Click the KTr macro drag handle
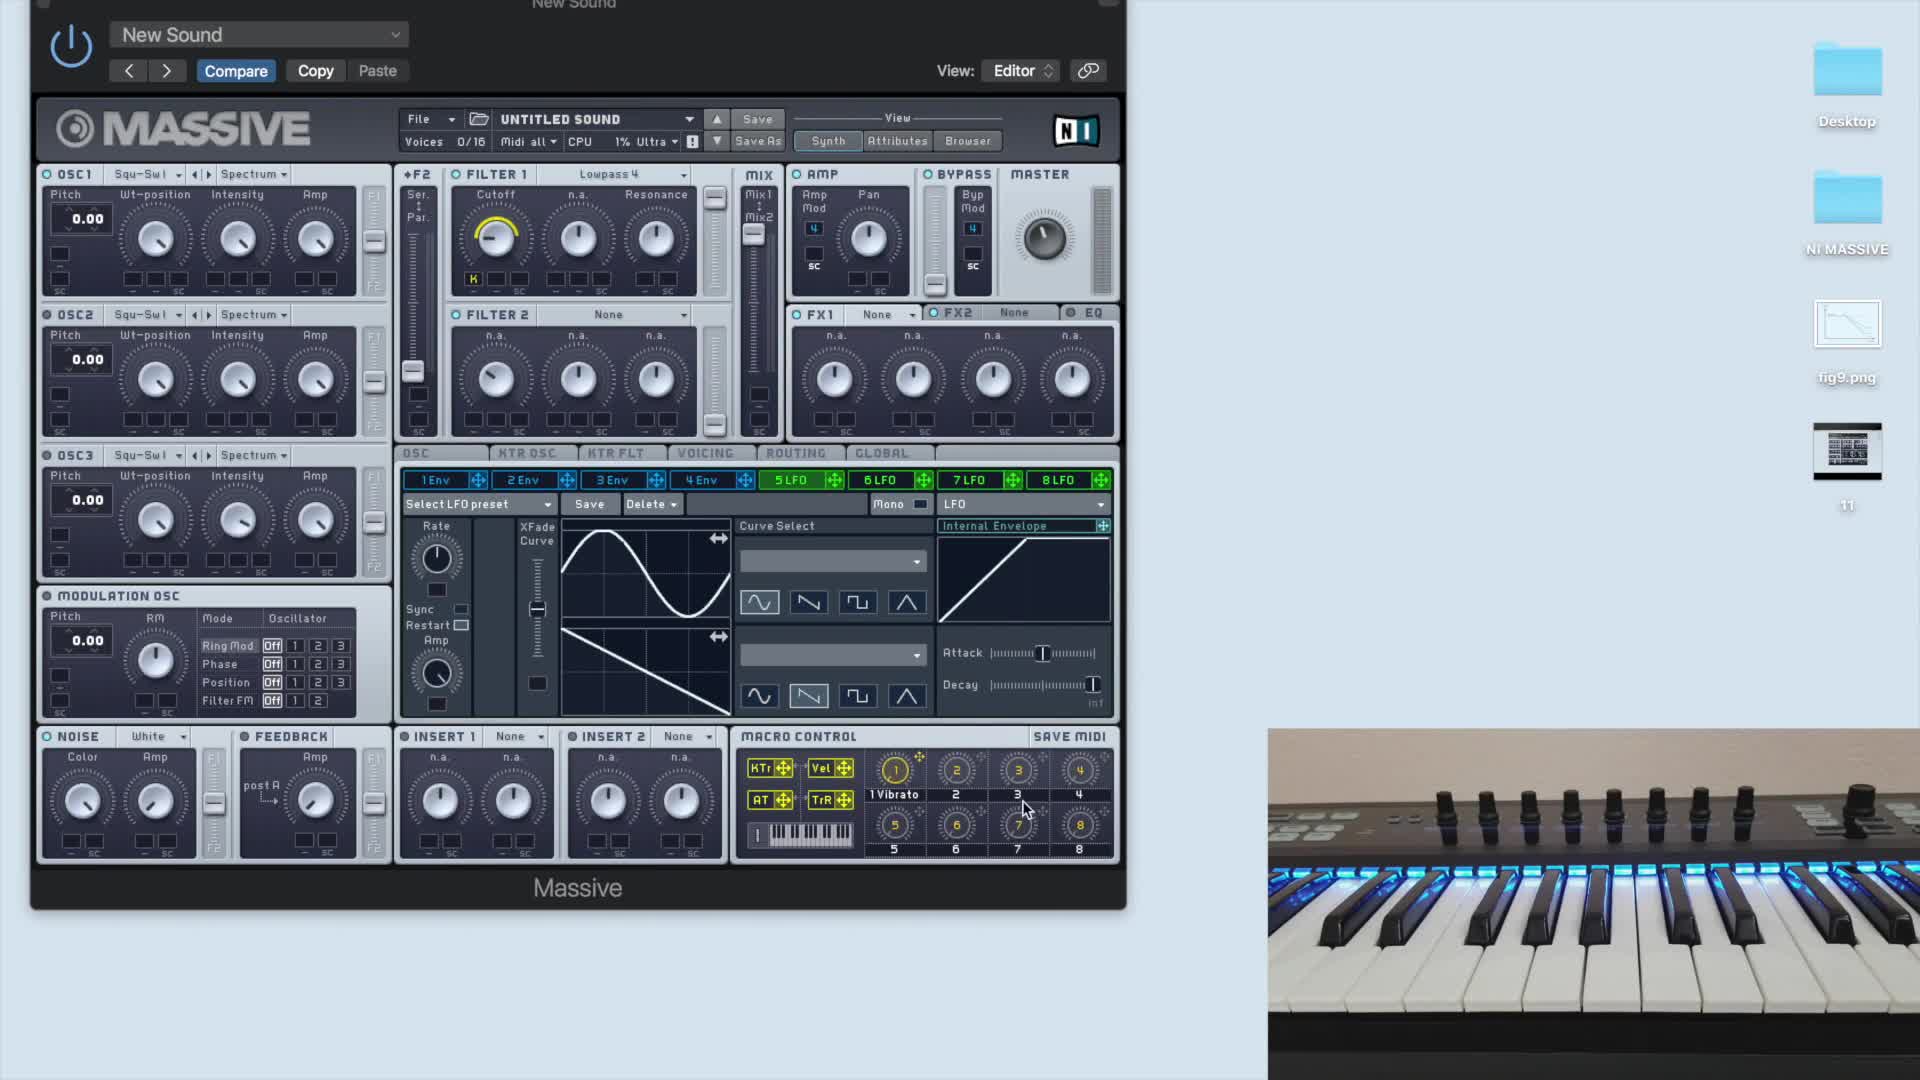This screenshot has width=1920, height=1080. pos(784,768)
